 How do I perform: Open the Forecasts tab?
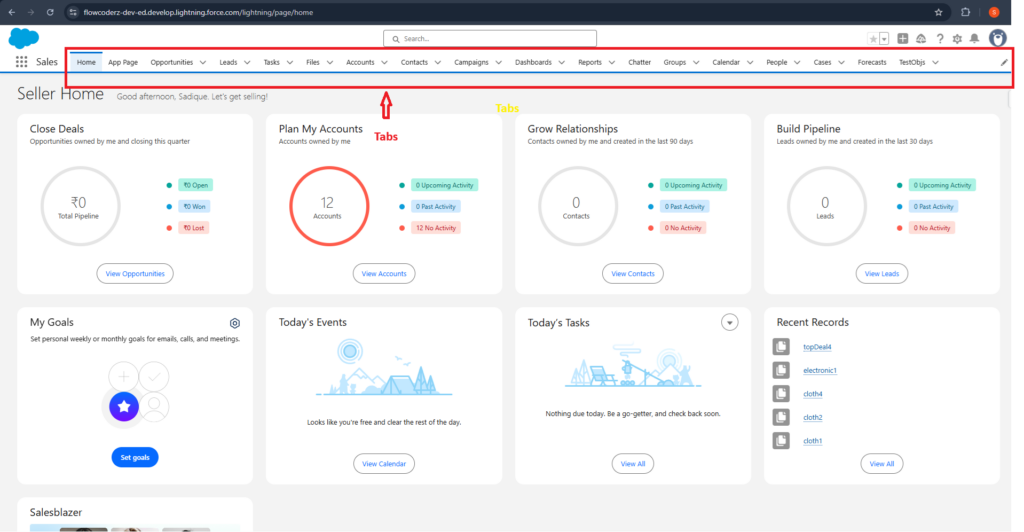[x=871, y=62]
